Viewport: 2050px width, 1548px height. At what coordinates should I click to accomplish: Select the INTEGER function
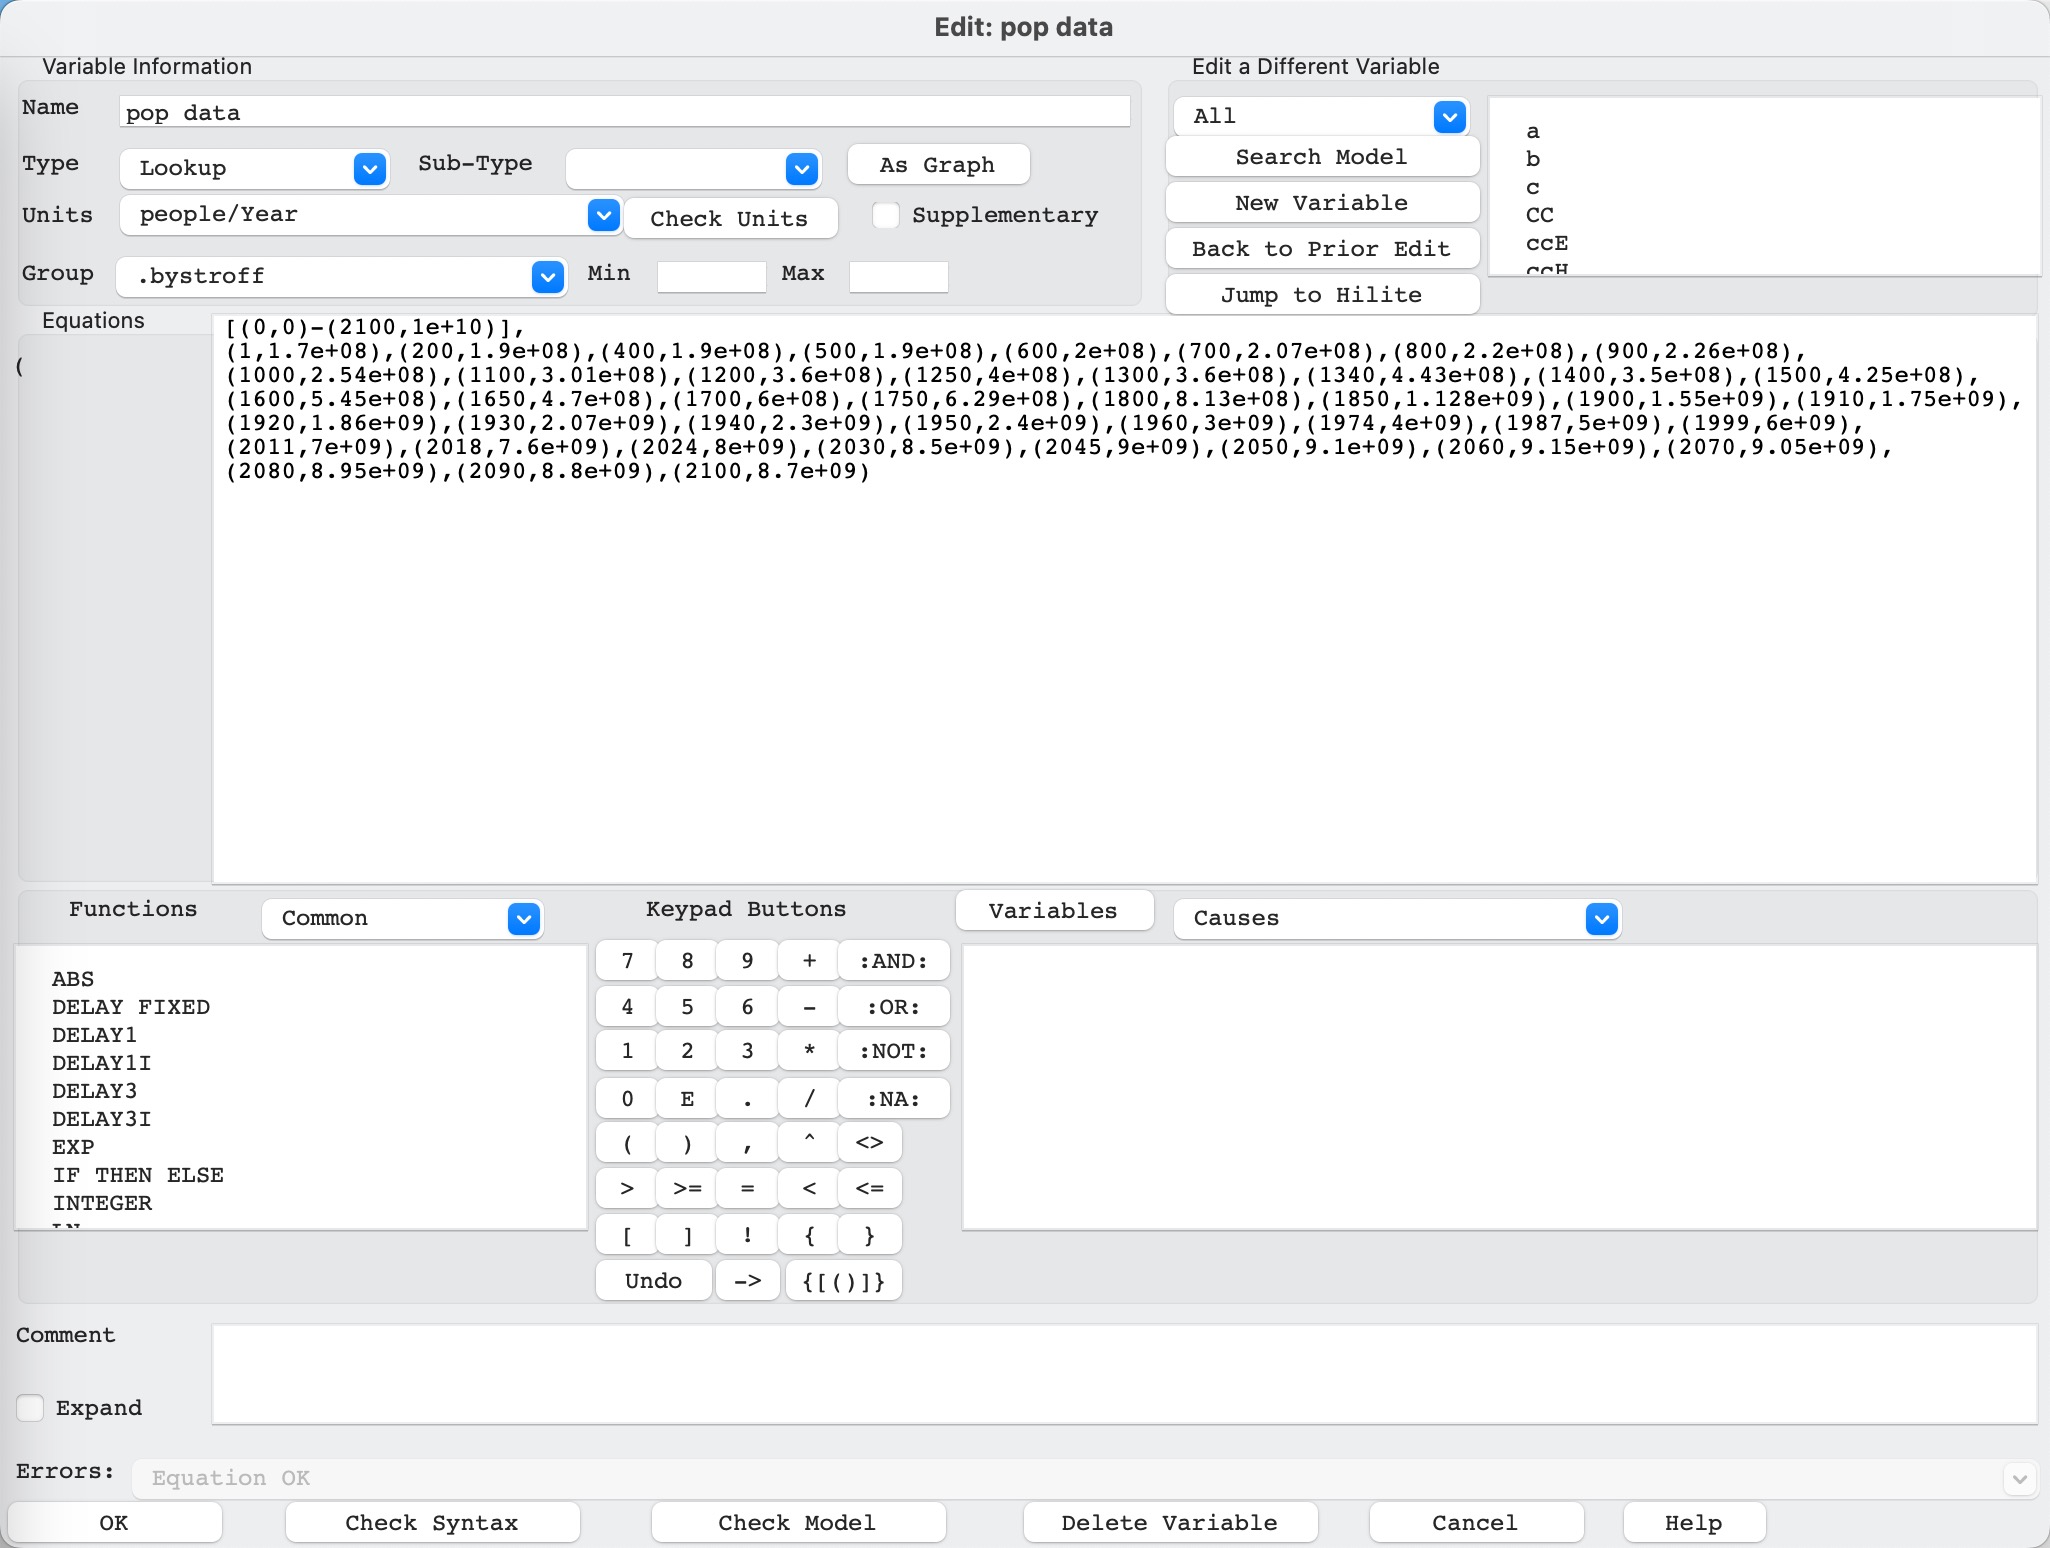[x=102, y=1203]
